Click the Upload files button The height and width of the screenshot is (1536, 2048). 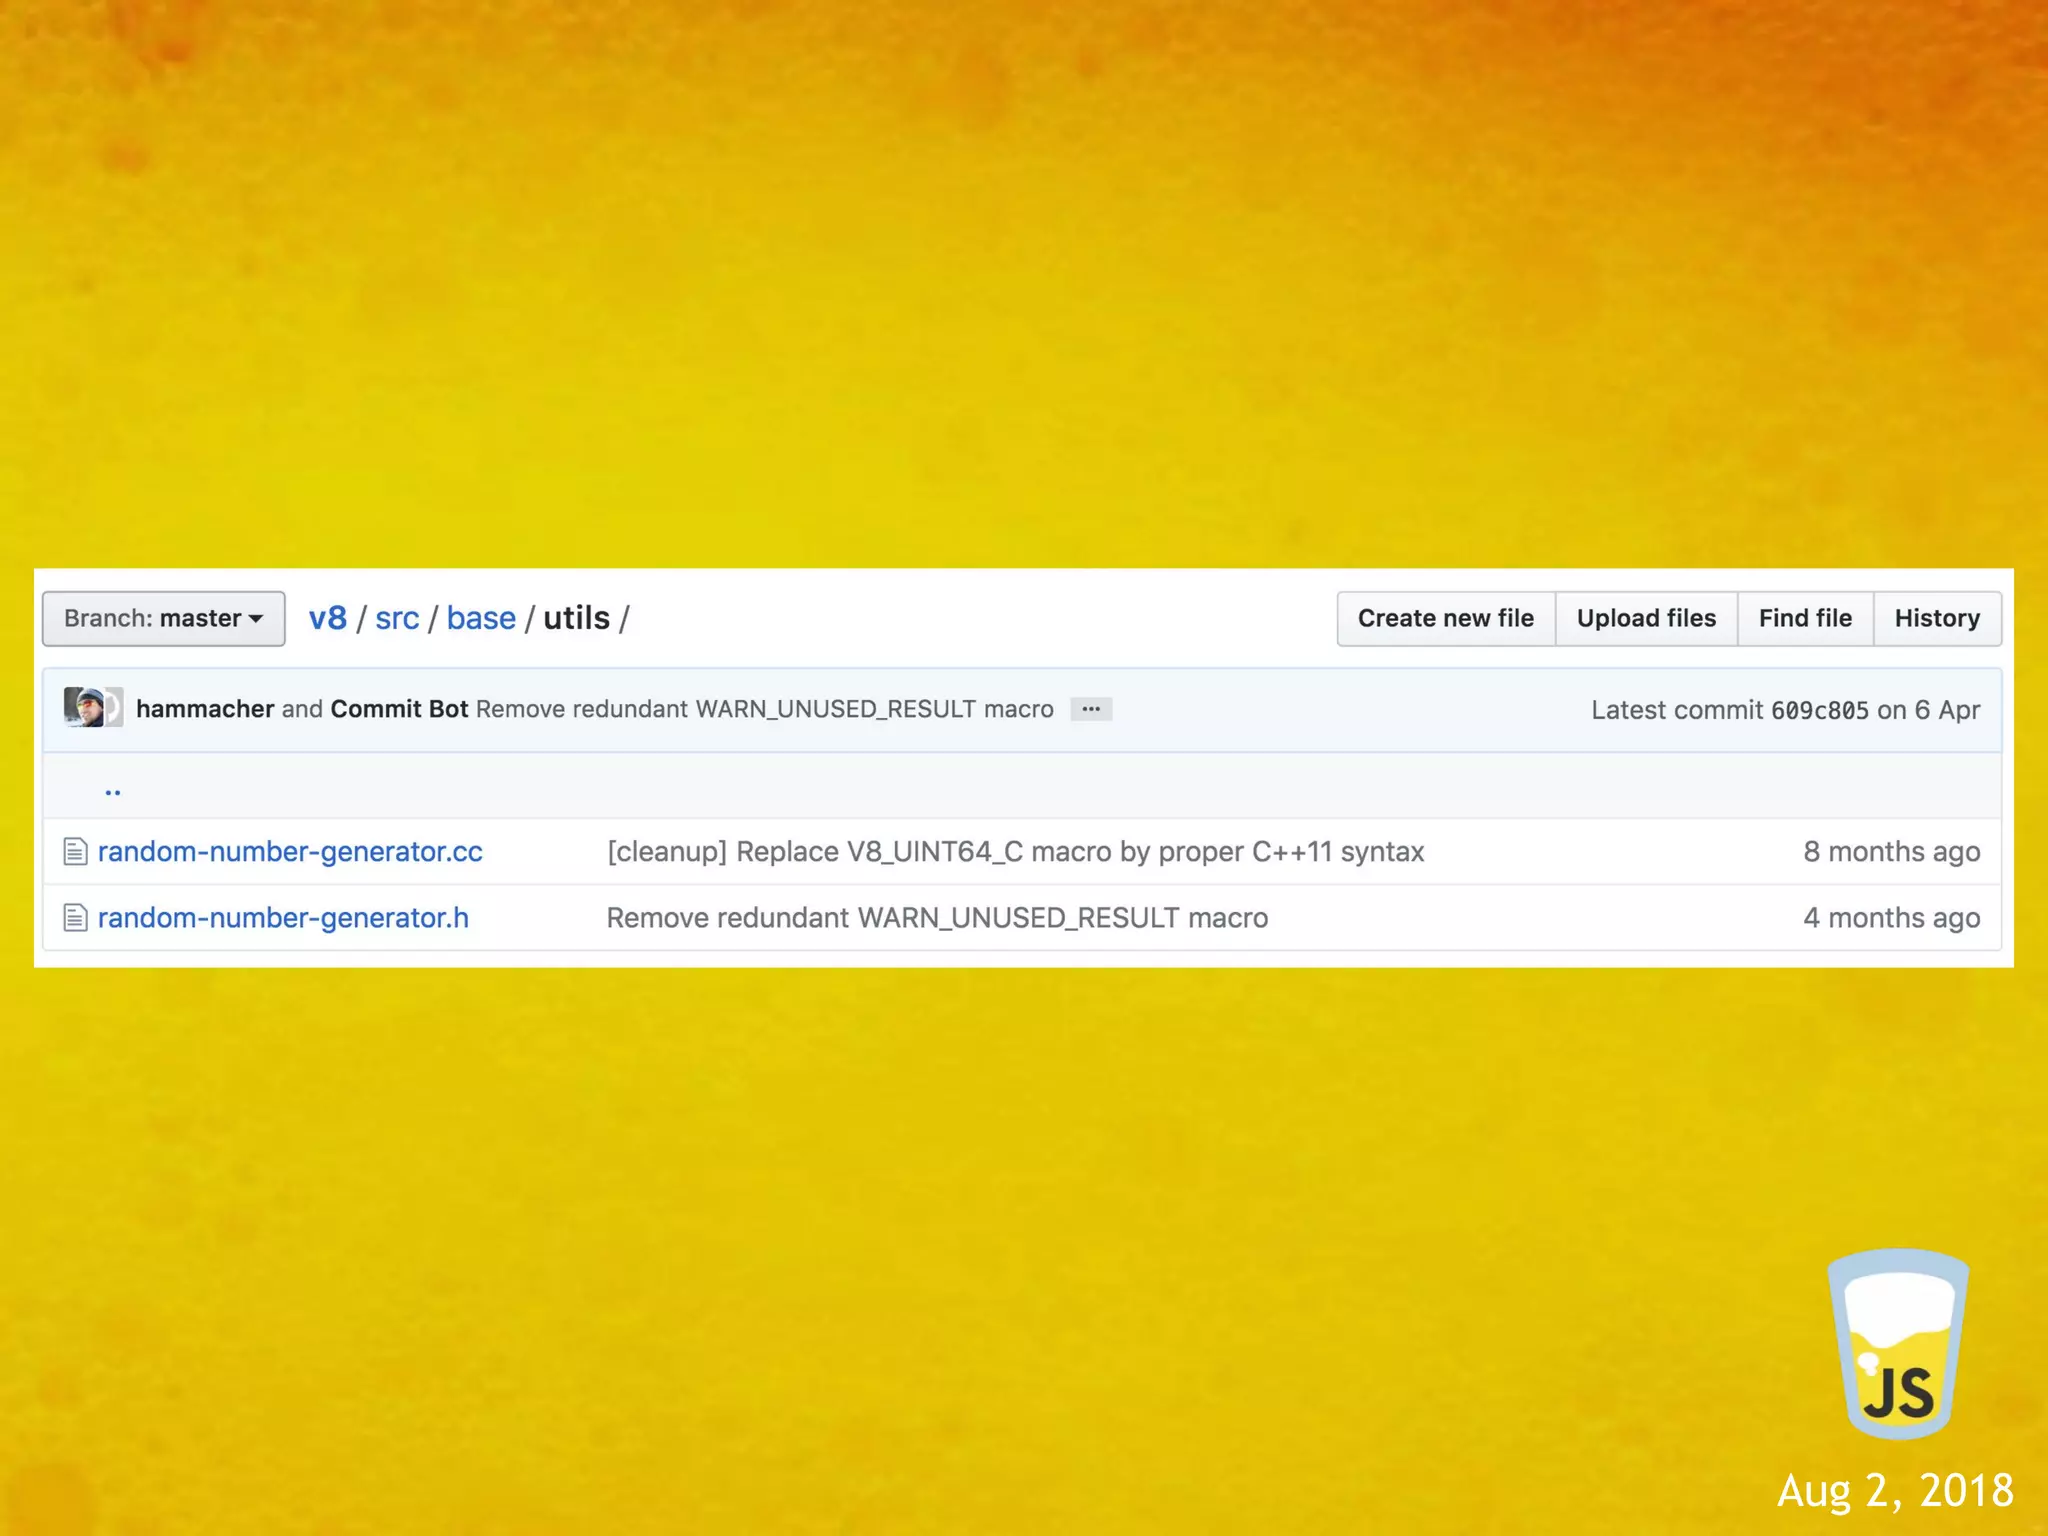click(x=1646, y=618)
